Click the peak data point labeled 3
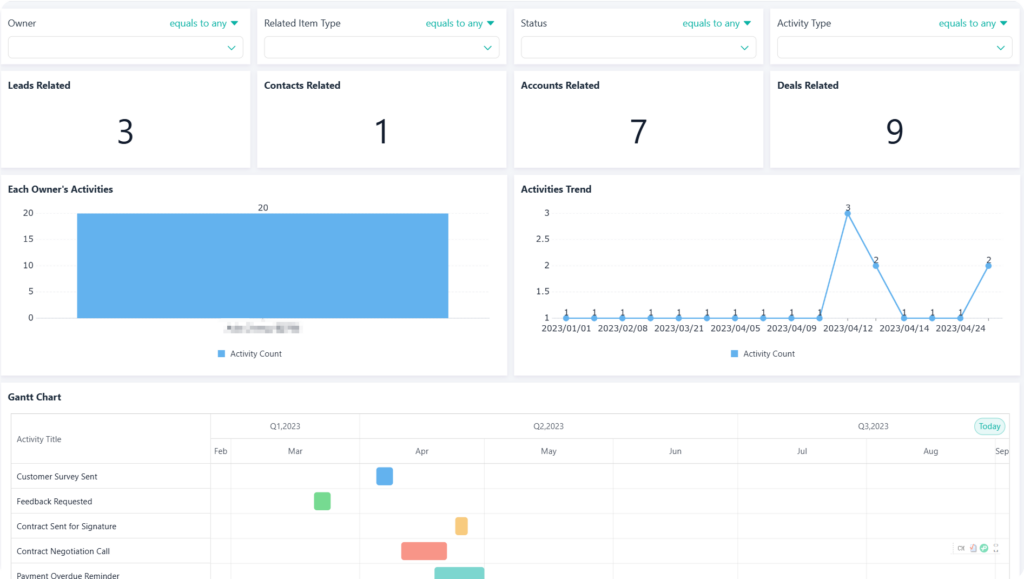Viewport: 1024px width, 579px height. coord(848,213)
